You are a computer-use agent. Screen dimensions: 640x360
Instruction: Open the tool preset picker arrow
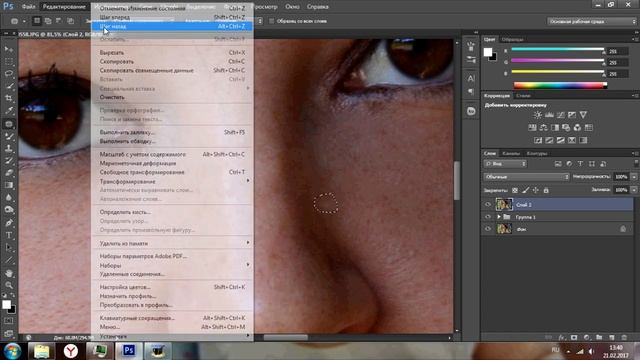pos(24,21)
